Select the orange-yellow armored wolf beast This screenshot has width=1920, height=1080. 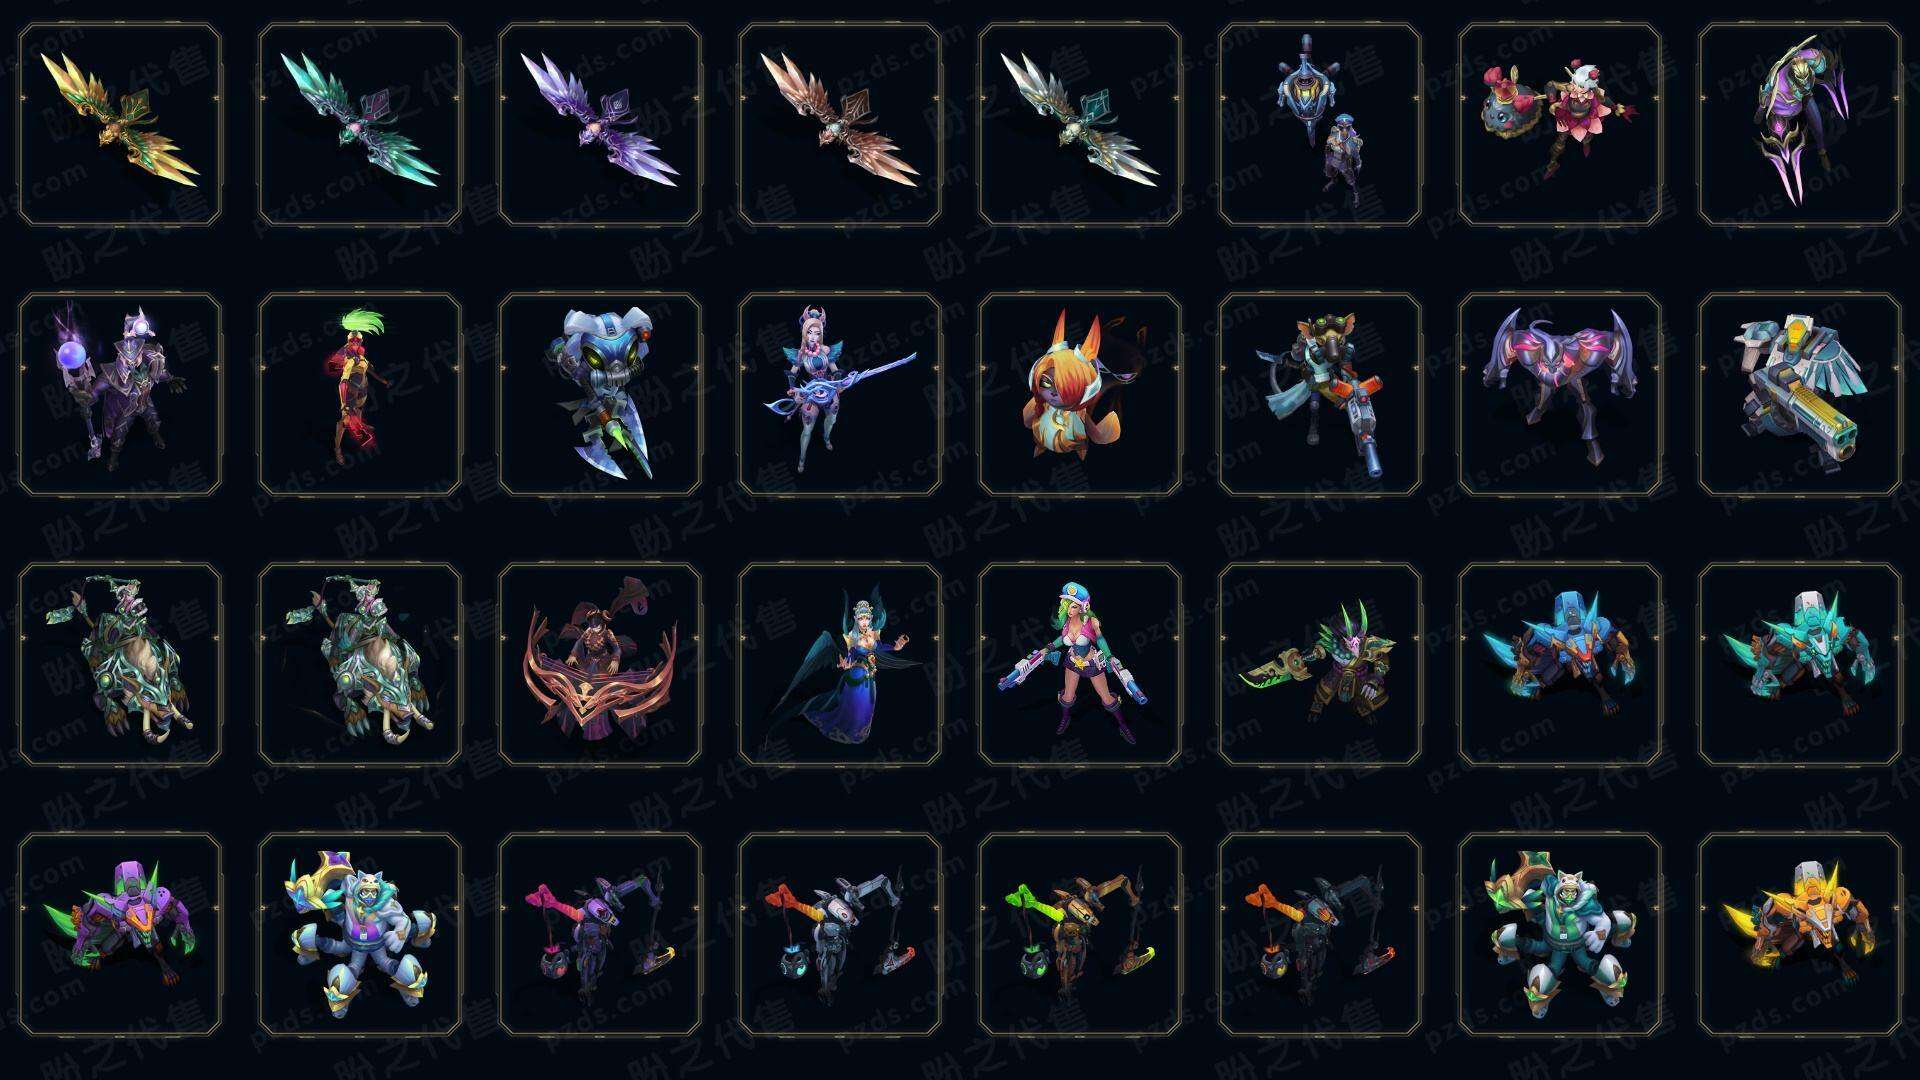click(x=1800, y=934)
